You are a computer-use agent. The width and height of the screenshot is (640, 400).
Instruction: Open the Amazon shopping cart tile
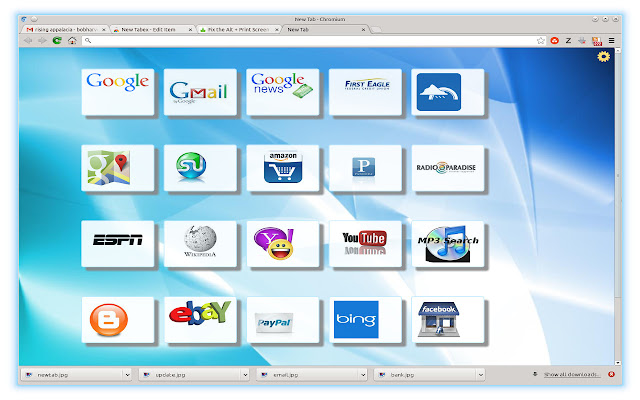(283, 168)
